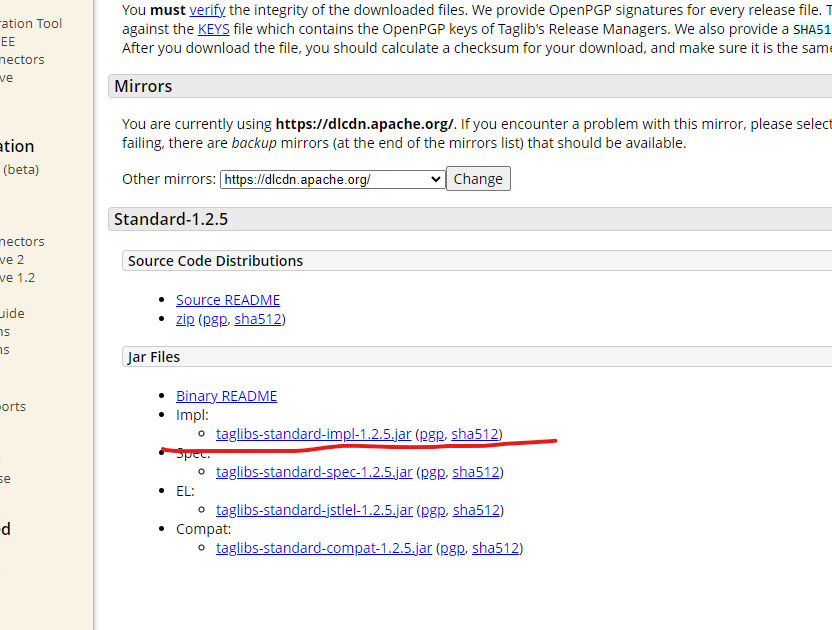The height and width of the screenshot is (630, 832).
Task: Open pgp signature for jstlel jar
Action: tap(433, 510)
